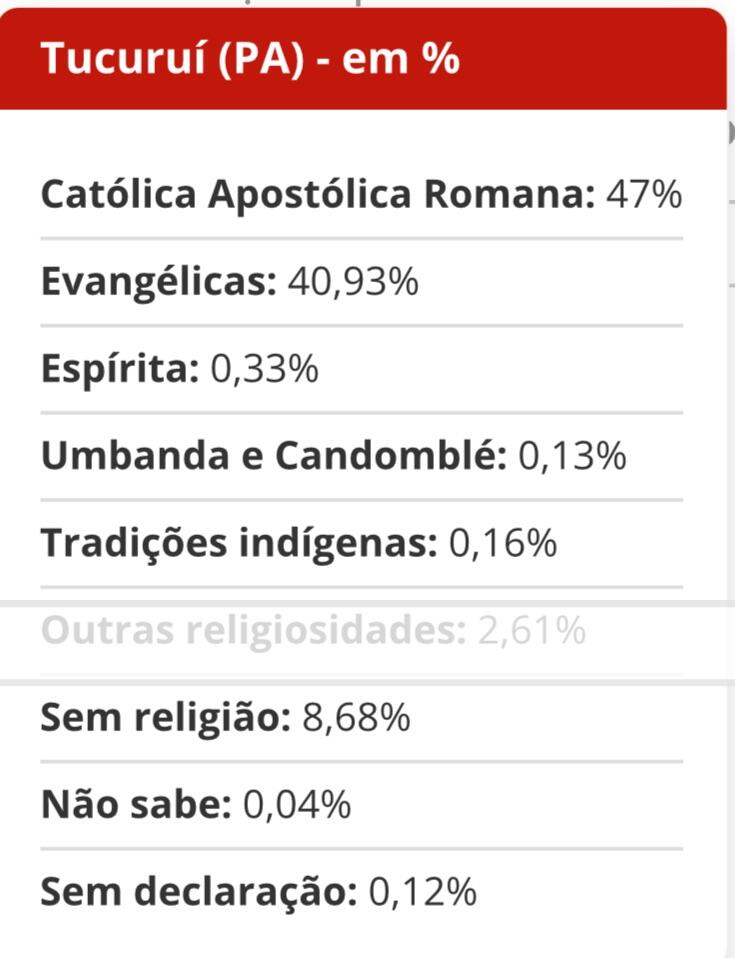Select the Umbanda e Candomblé label
The width and height of the screenshot is (735, 958).
coord(274,456)
